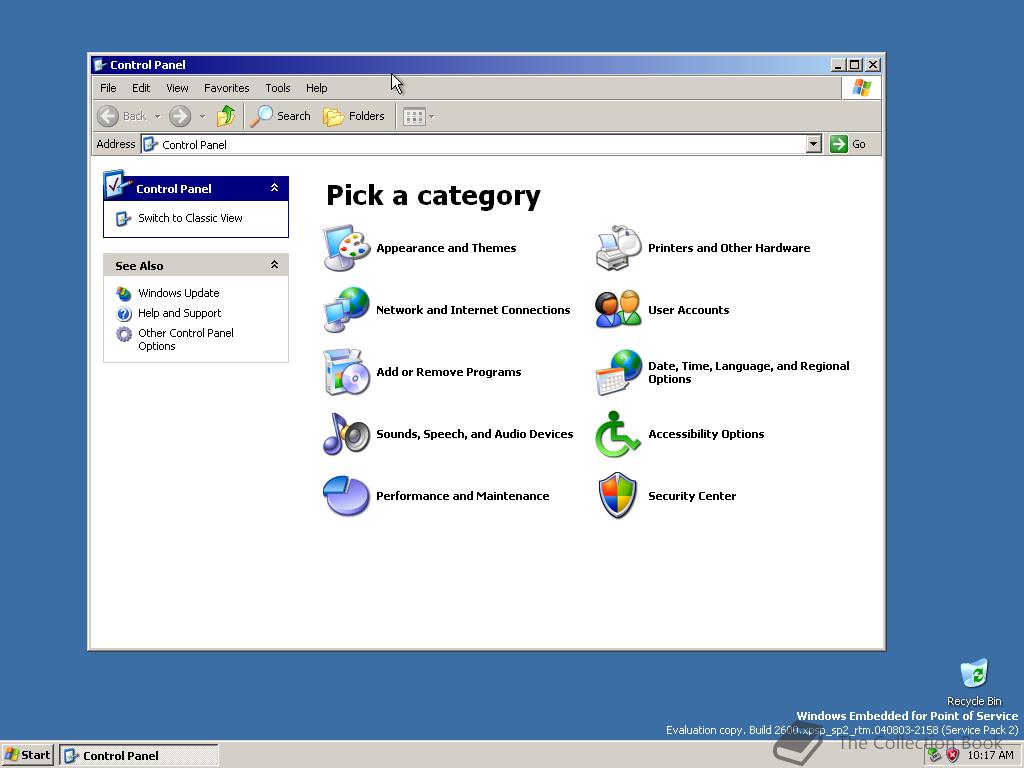The height and width of the screenshot is (768, 1024).
Task: Click the Switch to Classic View icon
Action: point(123,219)
